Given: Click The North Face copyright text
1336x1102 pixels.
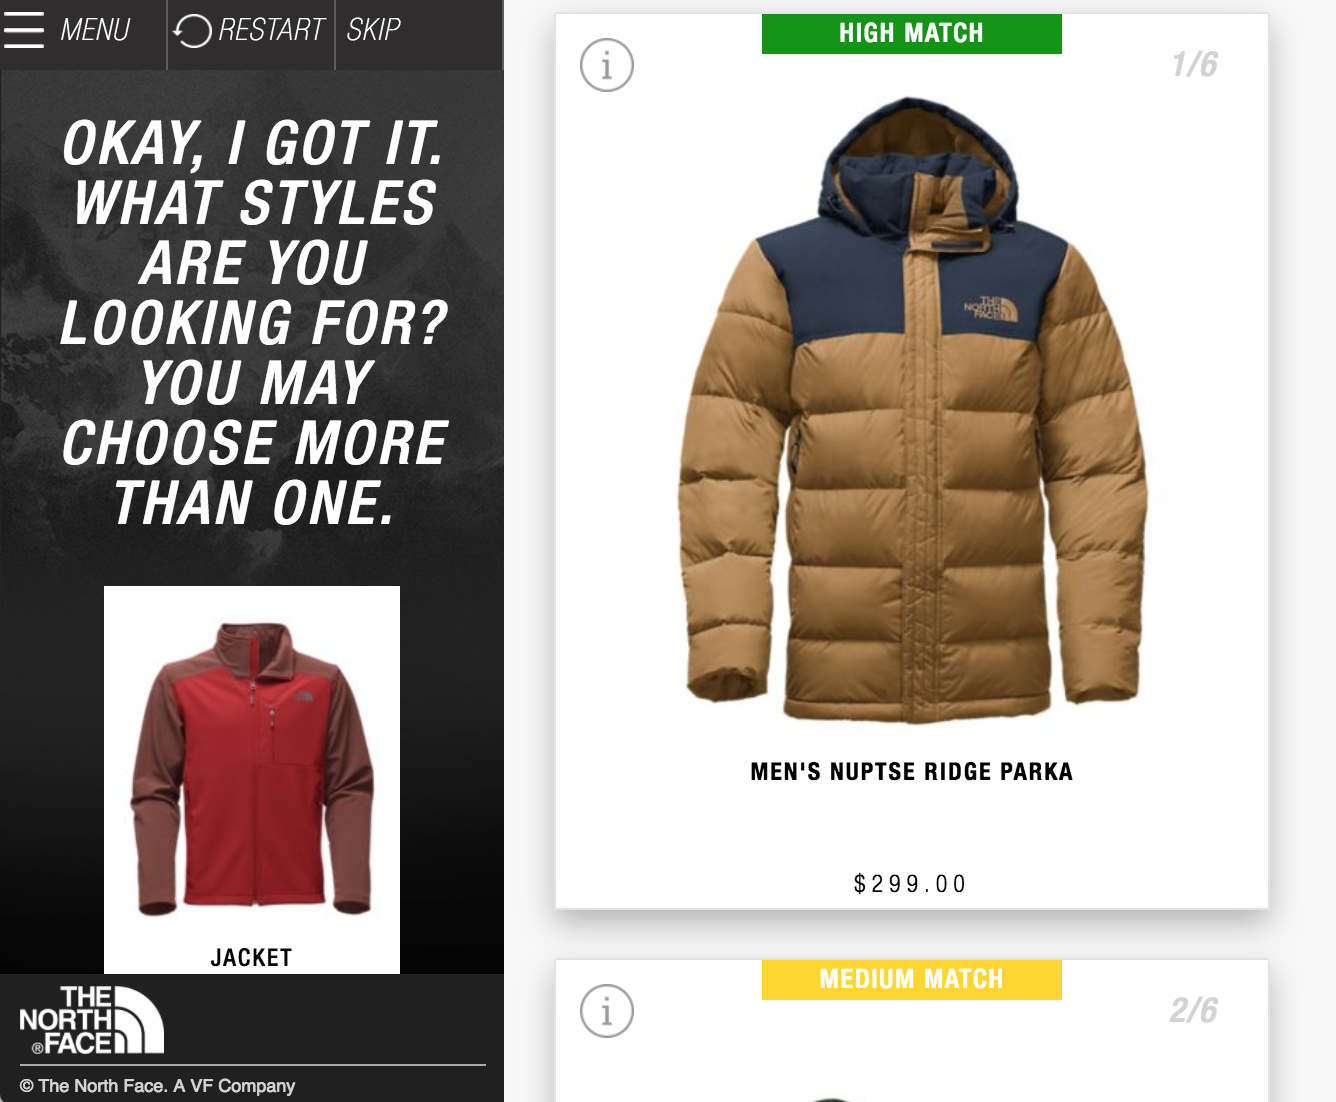Looking at the screenshot, I should tap(157, 1086).
